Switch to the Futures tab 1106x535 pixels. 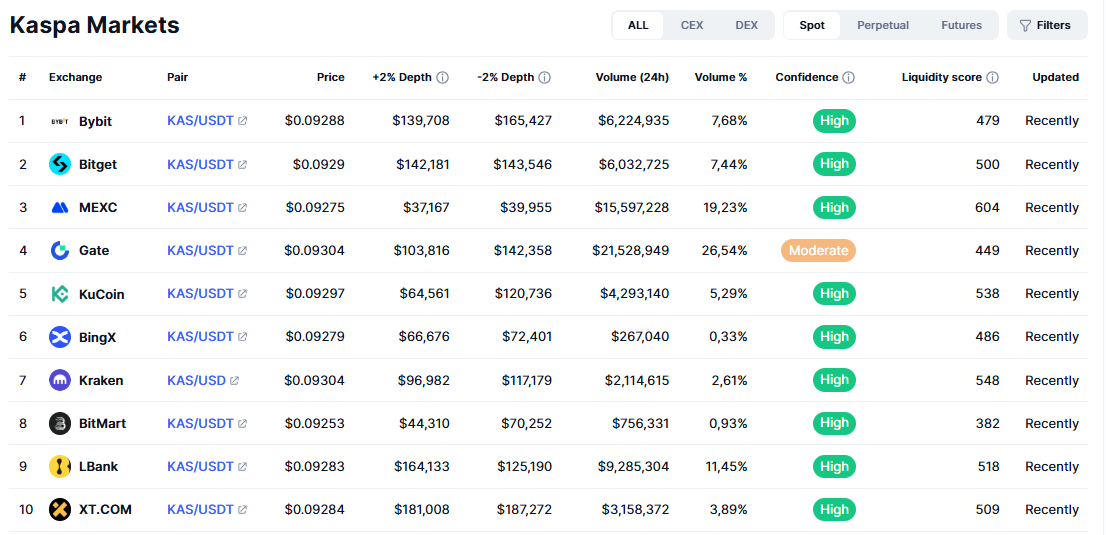pos(961,25)
